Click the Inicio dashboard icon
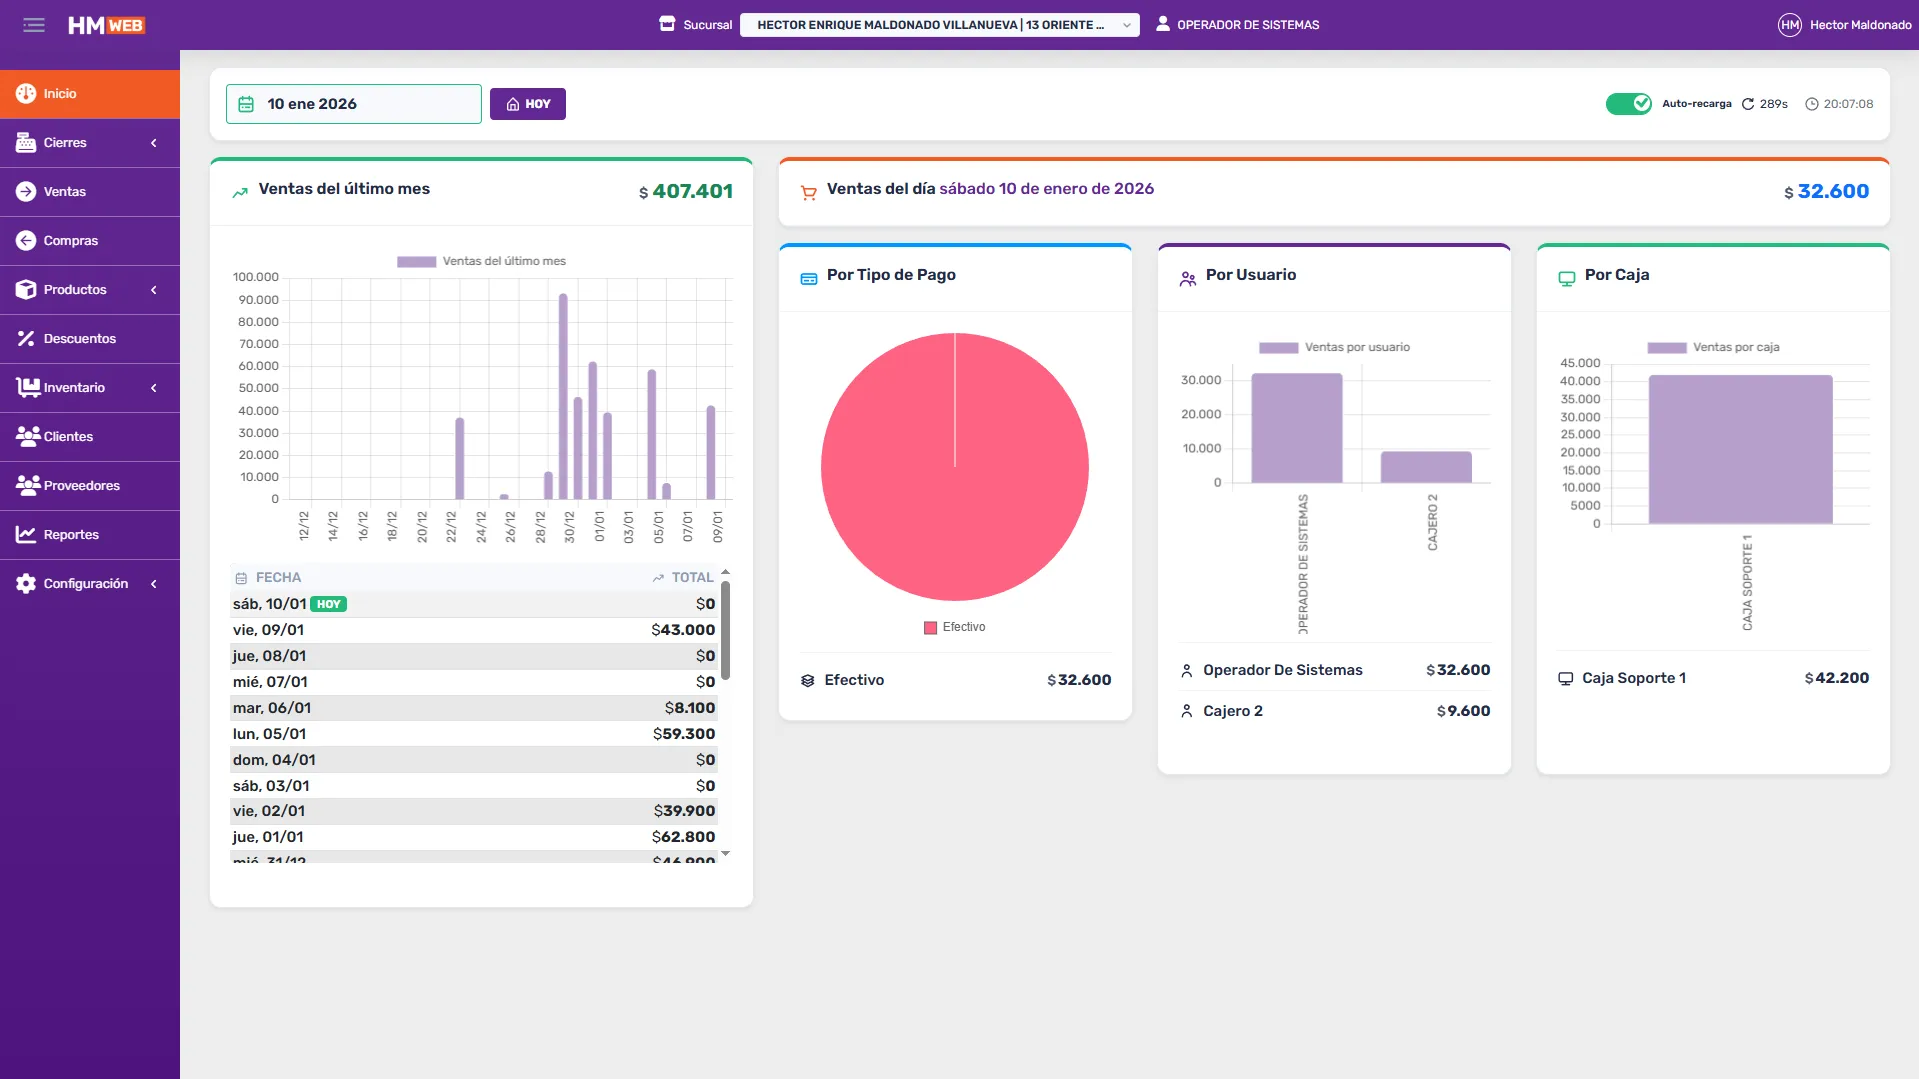 coord(26,93)
